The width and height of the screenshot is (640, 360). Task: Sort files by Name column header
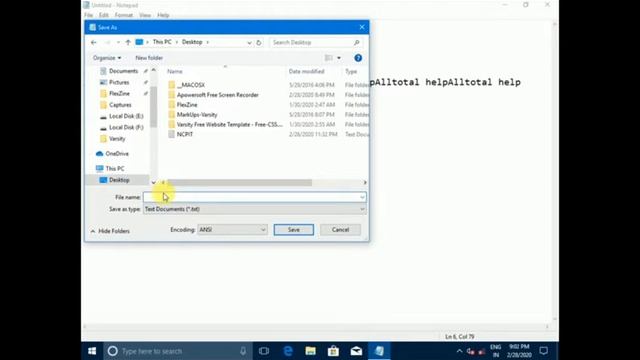pos(175,71)
